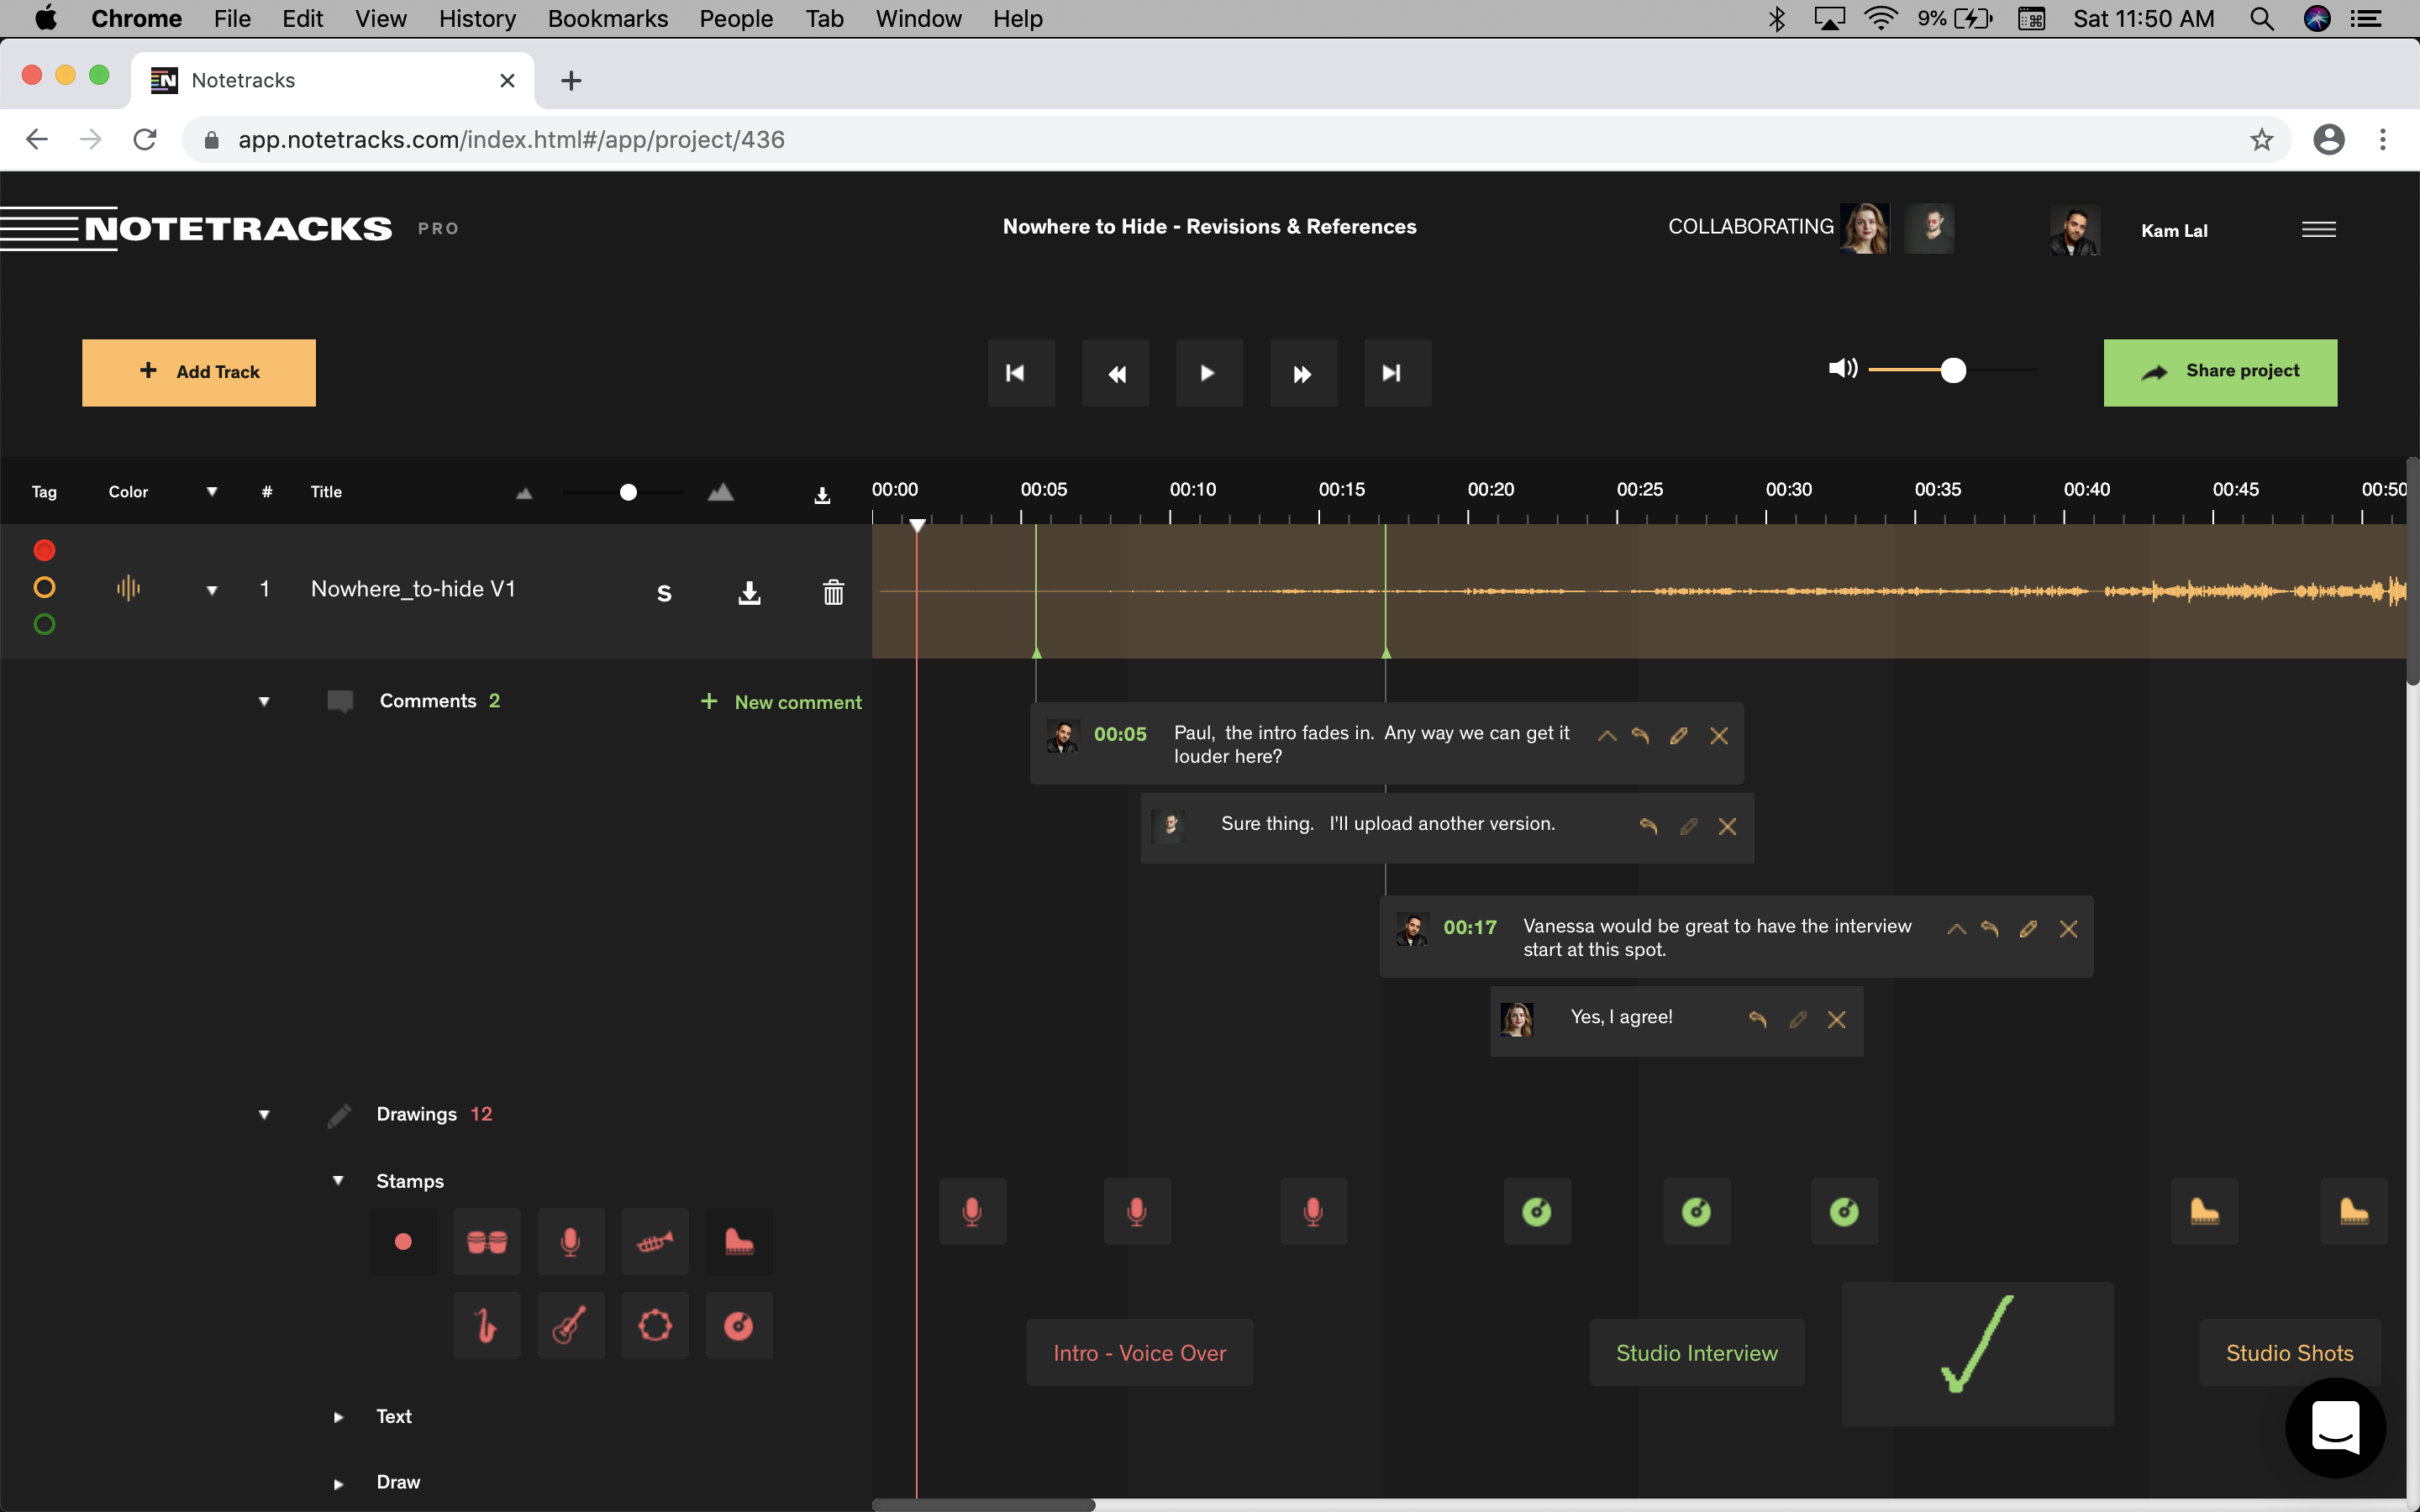Select the trumpet stamp icon

click(655, 1241)
